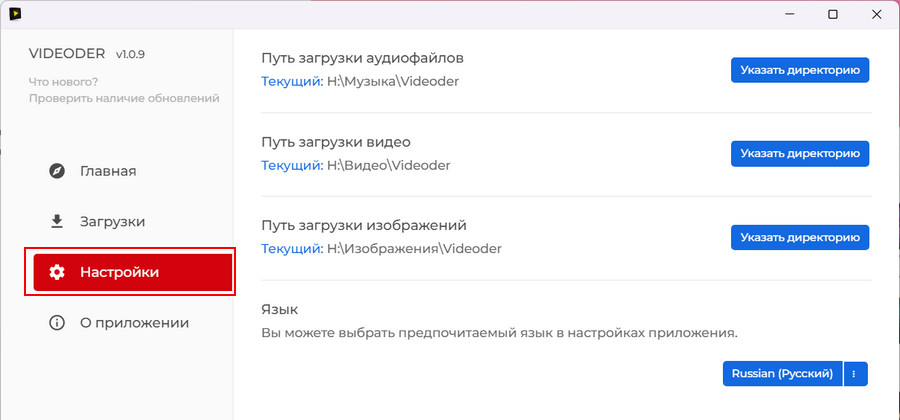This screenshot has height=420, width=900.
Task: Click the VIDEODER title text
Action: tap(67, 54)
